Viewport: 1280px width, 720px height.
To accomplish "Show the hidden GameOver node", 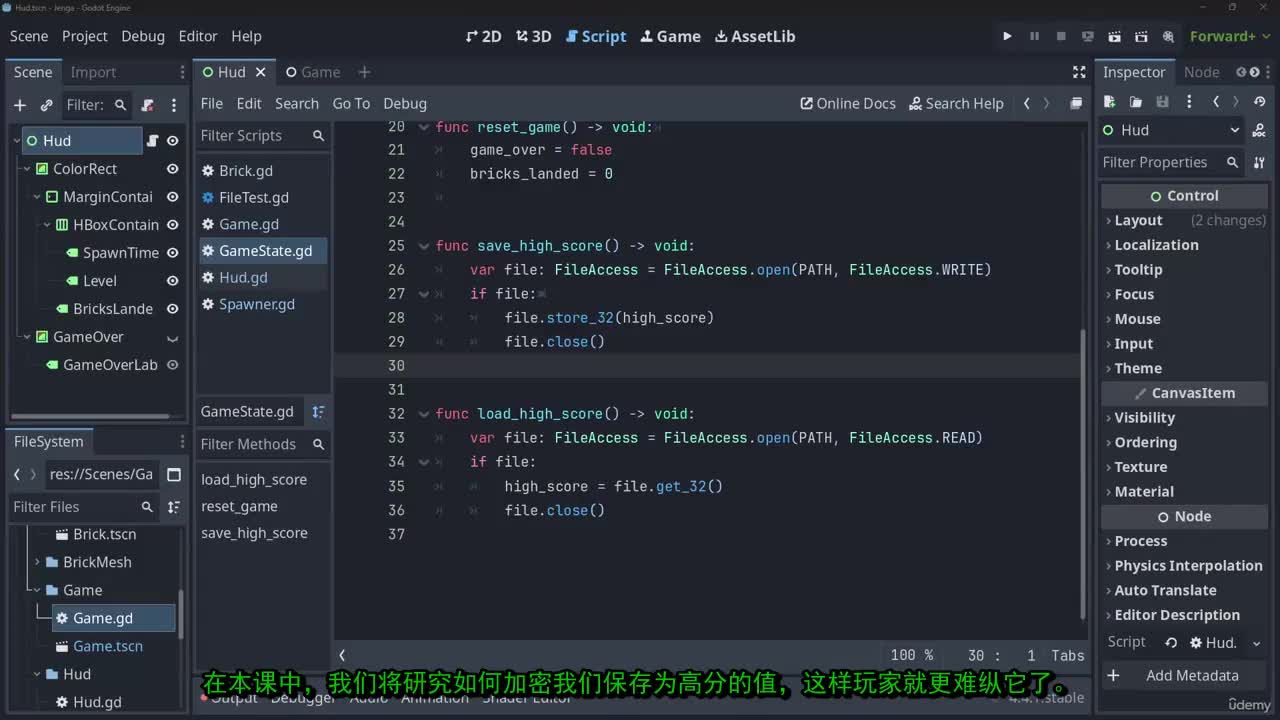I will click(x=172, y=337).
